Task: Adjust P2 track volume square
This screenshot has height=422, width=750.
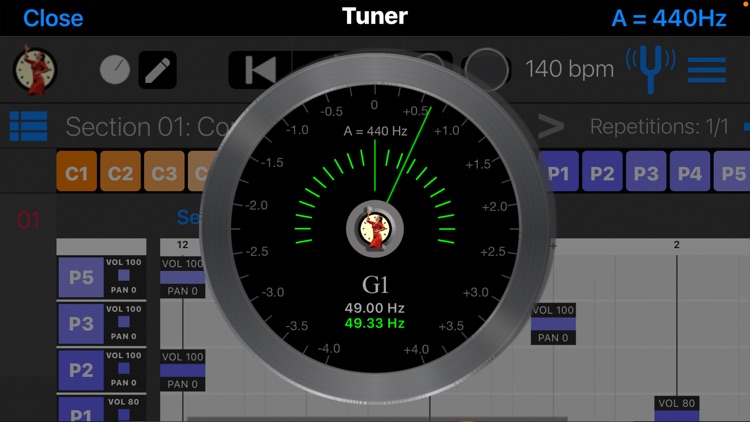Action: tap(124, 368)
